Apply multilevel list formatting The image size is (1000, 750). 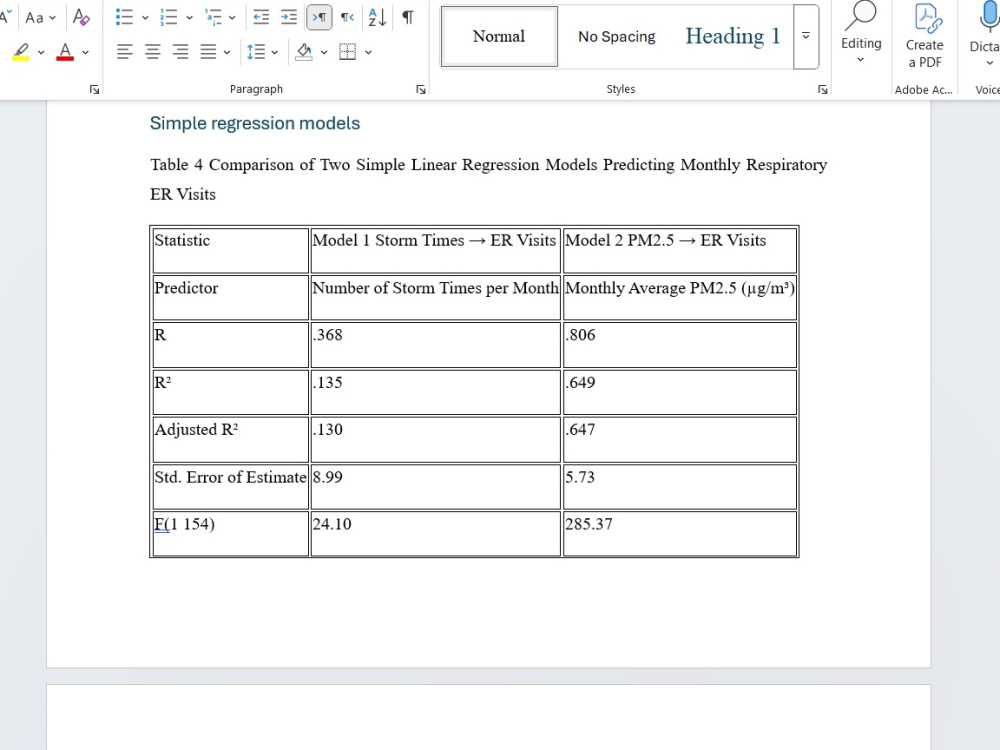pyautogui.click(x=213, y=17)
